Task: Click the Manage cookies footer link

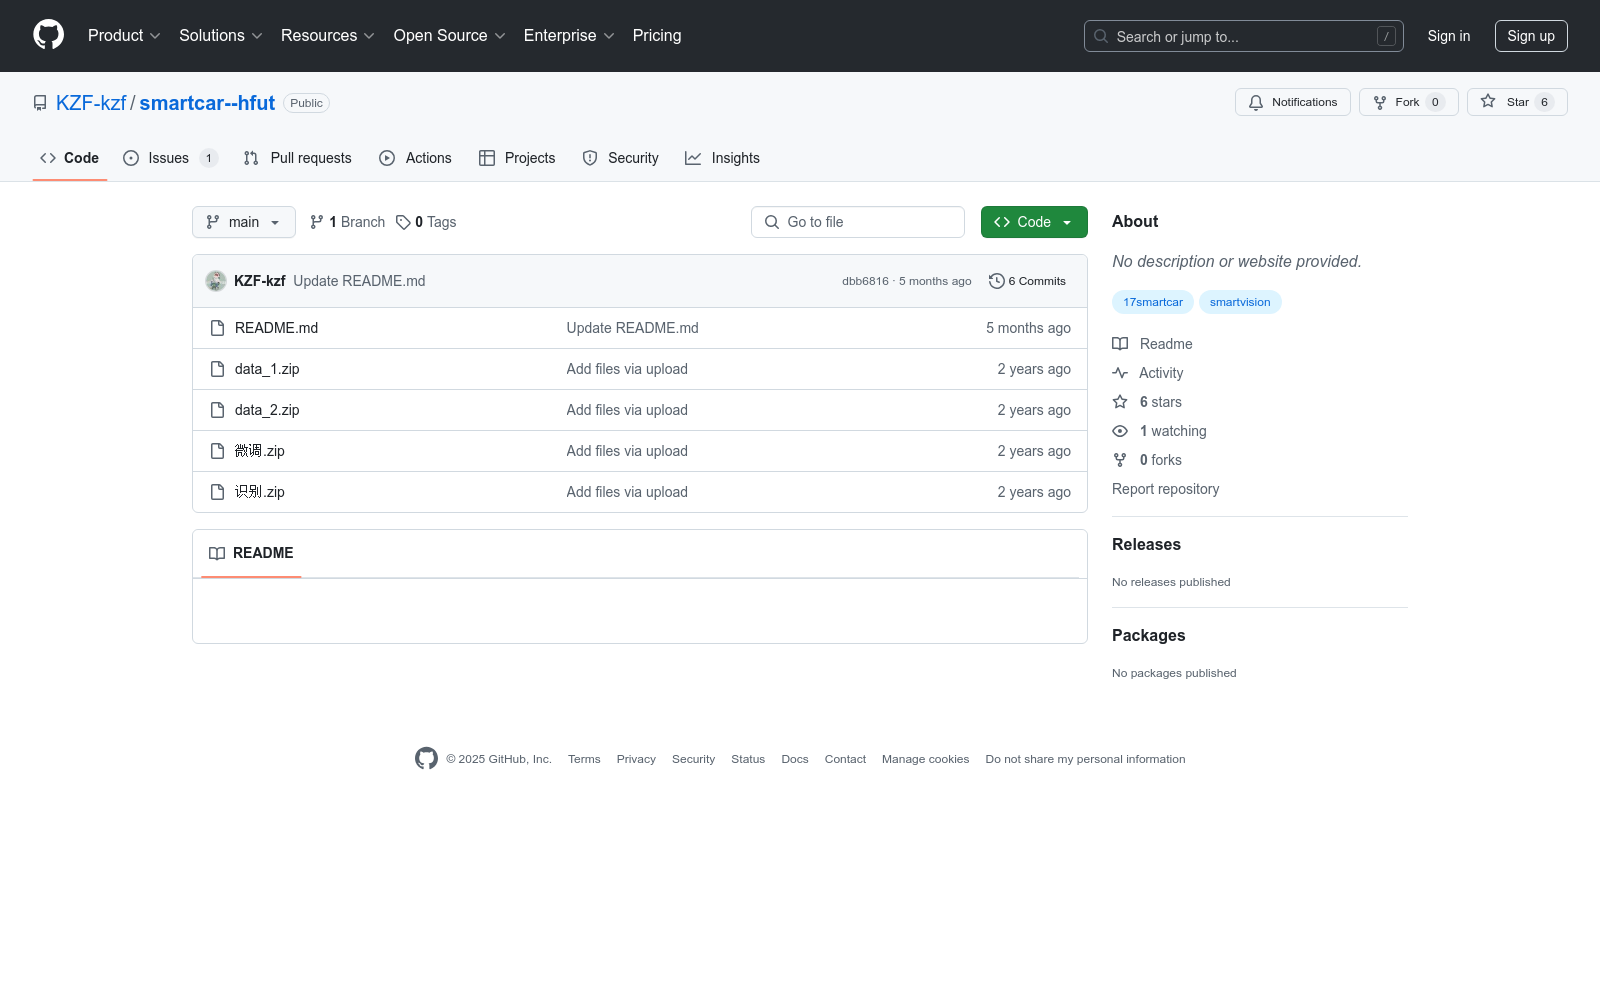Action: [x=925, y=759]
